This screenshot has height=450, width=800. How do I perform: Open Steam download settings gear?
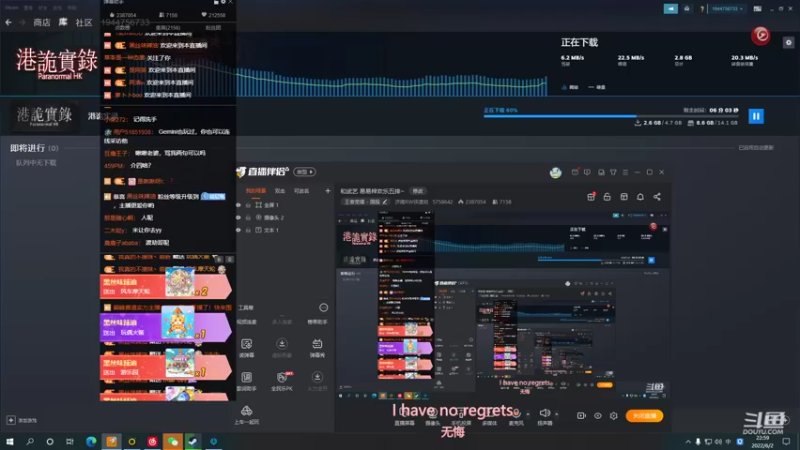click(x=788, y=43)
